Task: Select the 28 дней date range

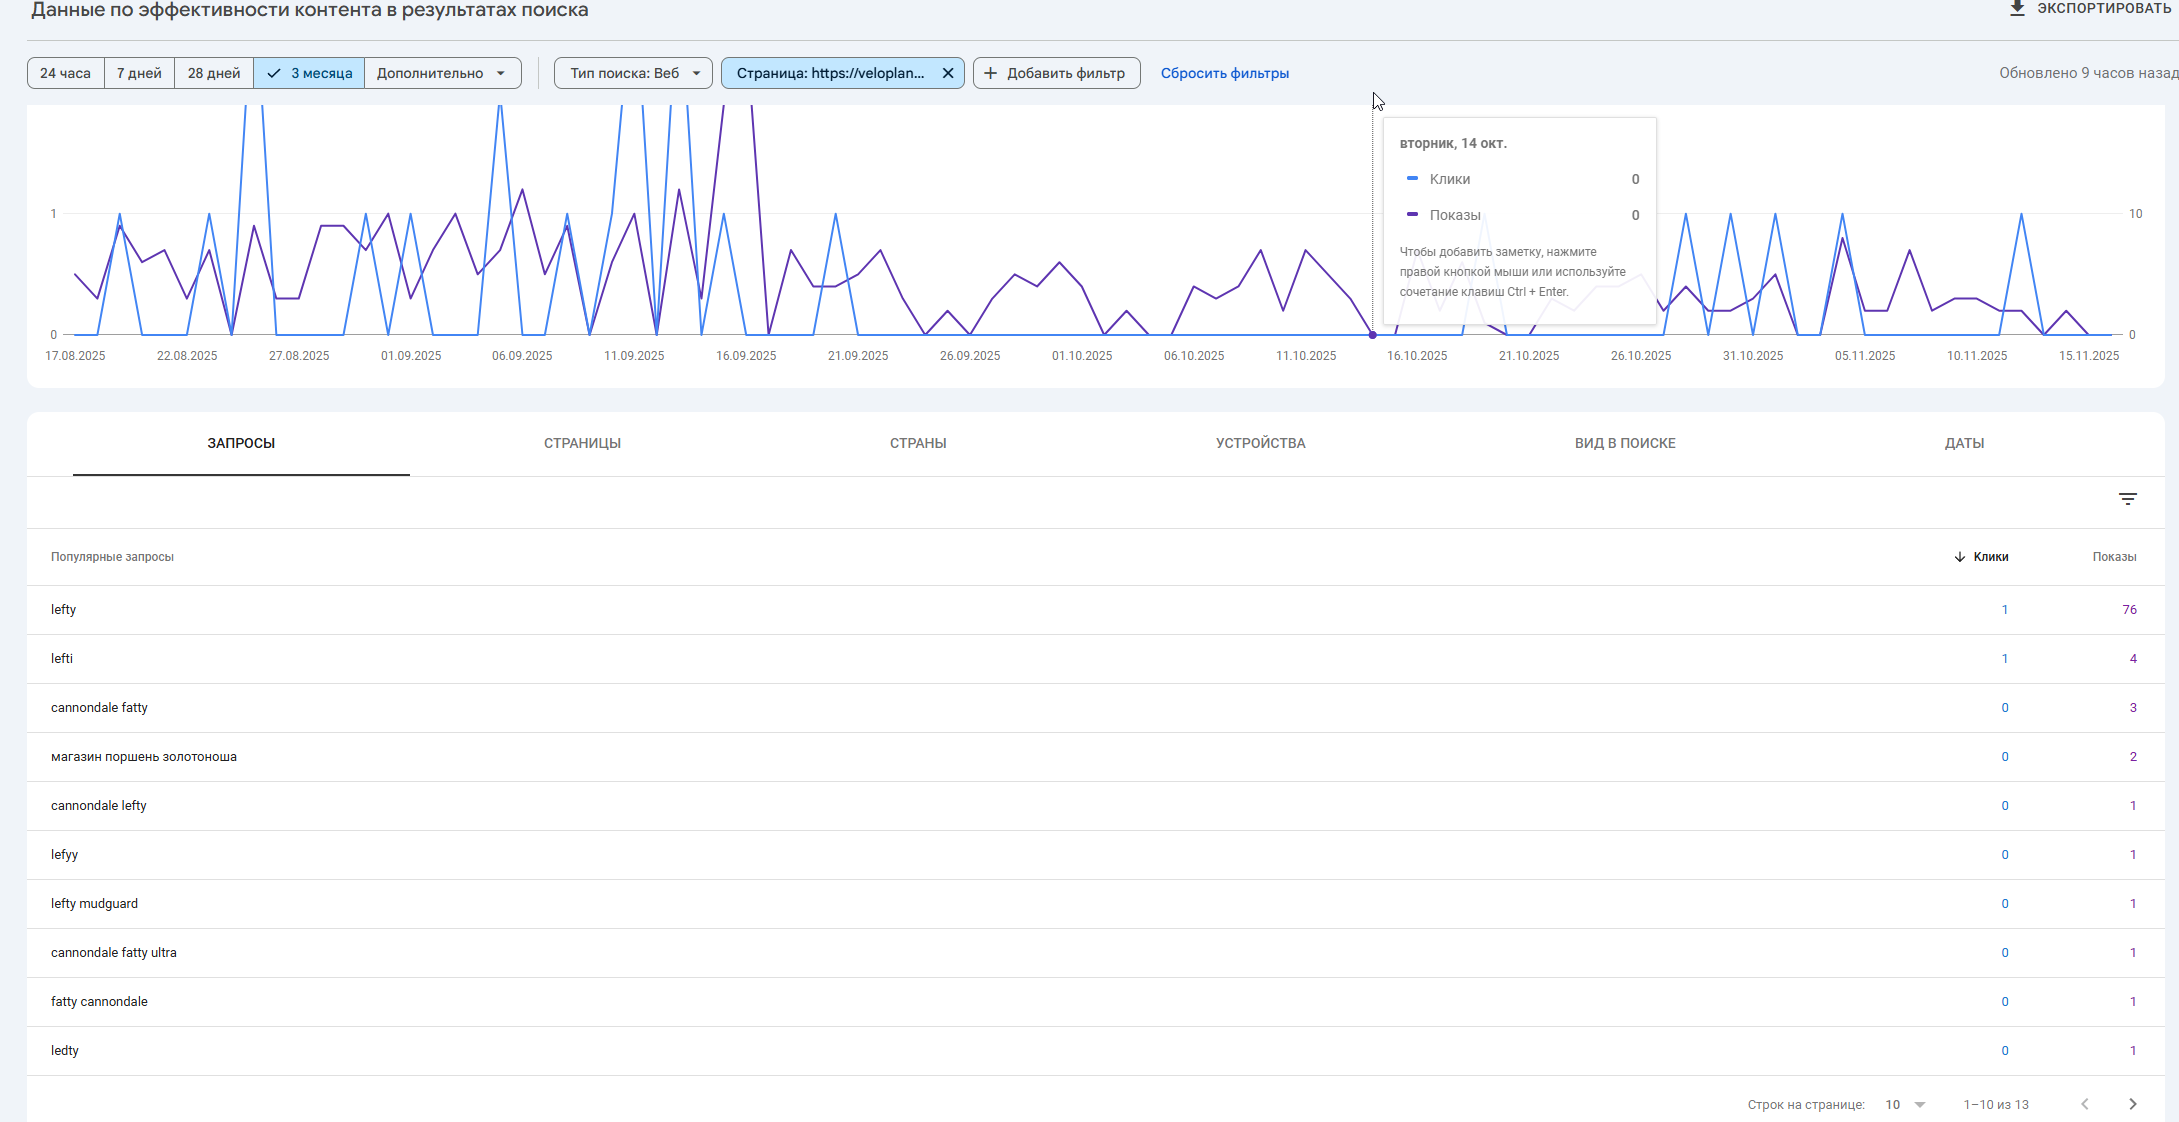Action: [214, 73]
